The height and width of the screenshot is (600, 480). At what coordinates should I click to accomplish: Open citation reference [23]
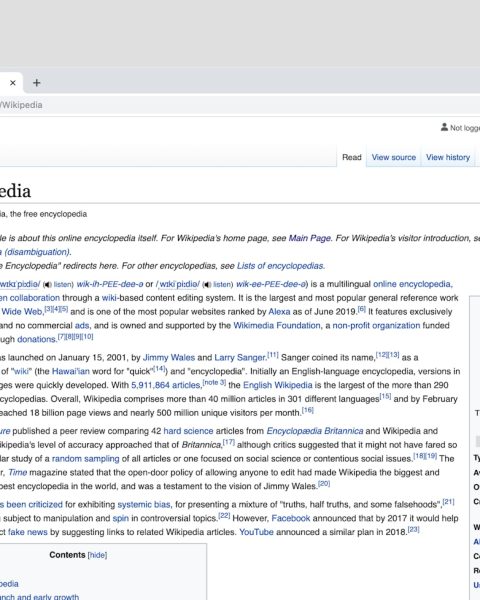coord(413,529)
